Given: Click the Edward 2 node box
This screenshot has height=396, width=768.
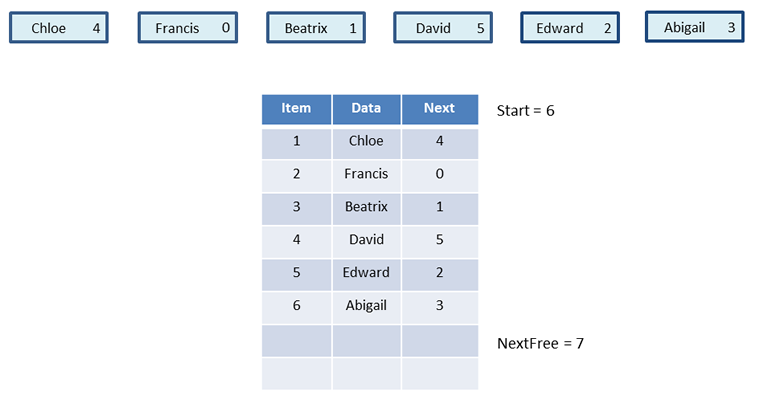Looking at the screenshot, I should click(x=570, y=28).
